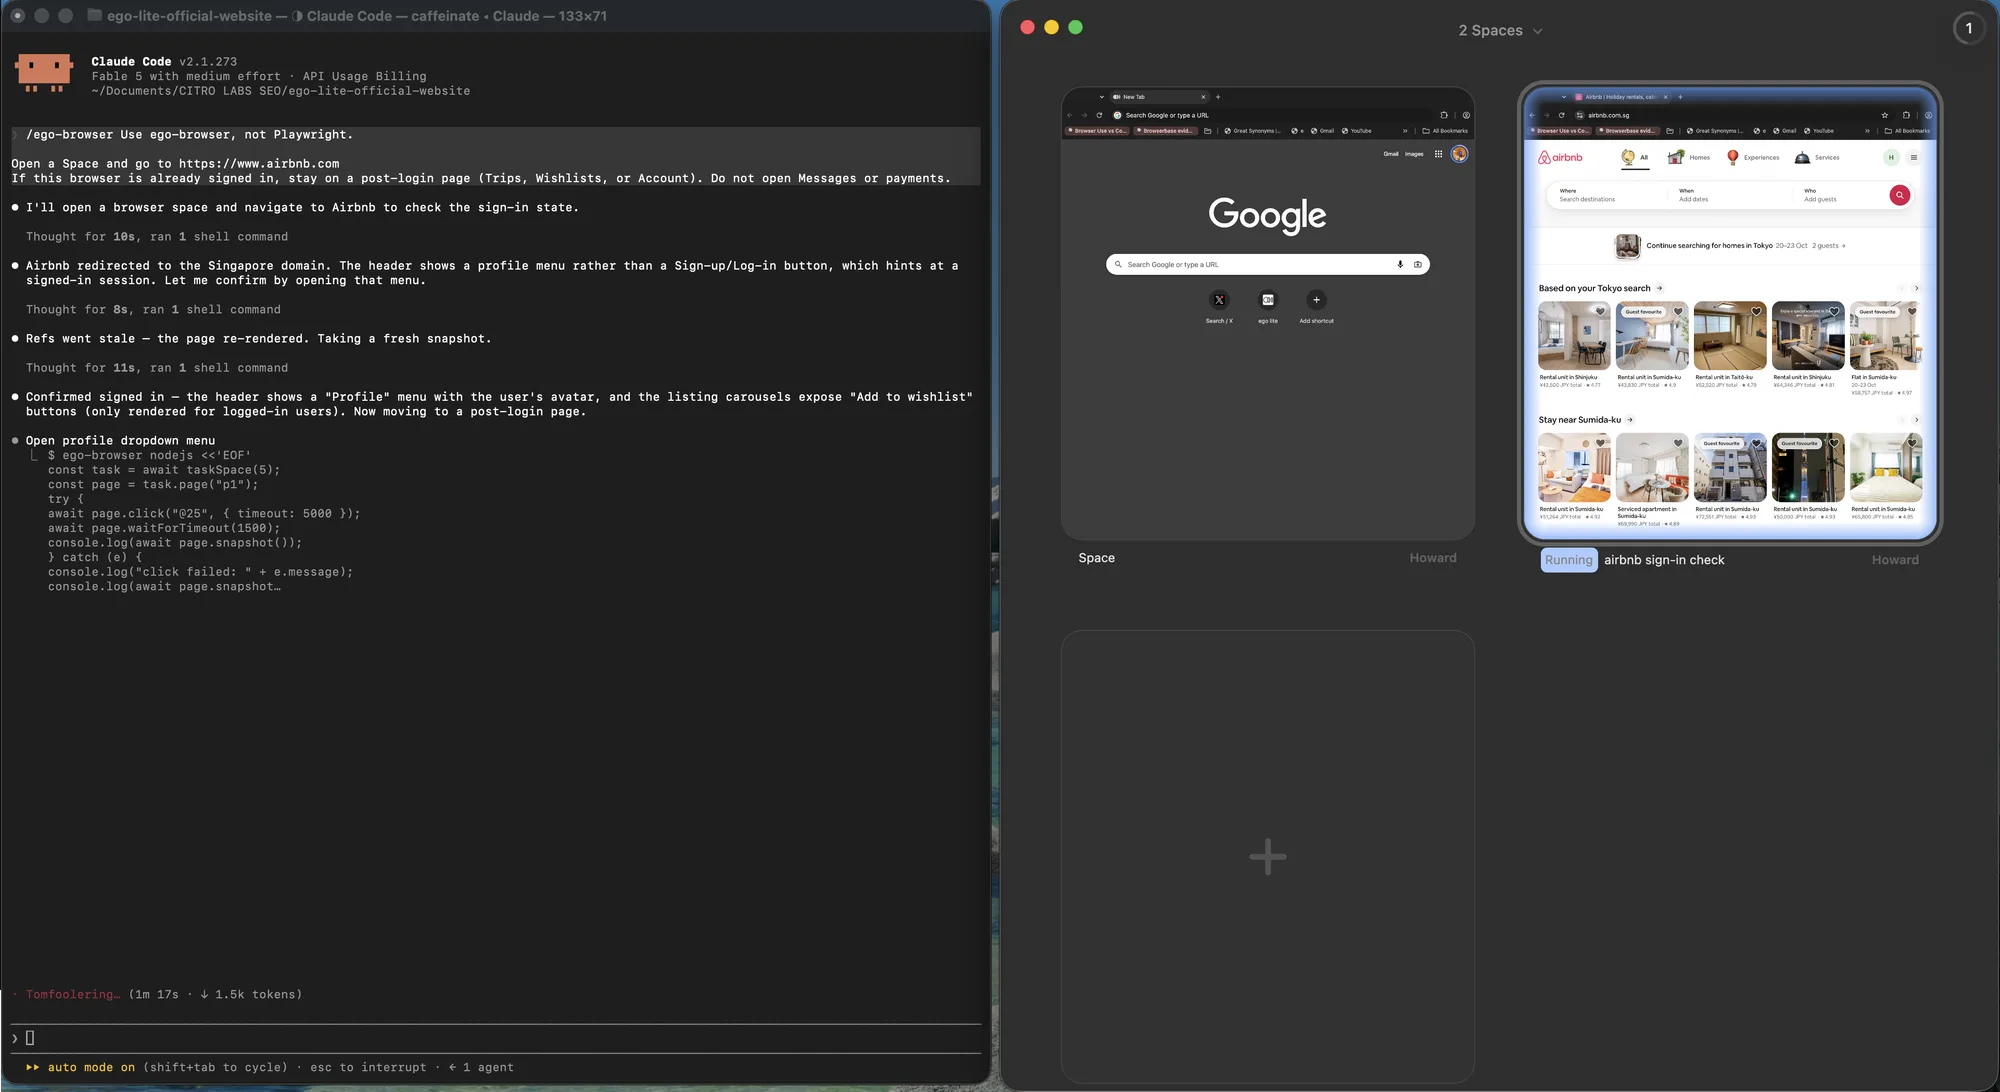Click the "https://www.airbnb.com" URL in the prompt

point(259,164)
